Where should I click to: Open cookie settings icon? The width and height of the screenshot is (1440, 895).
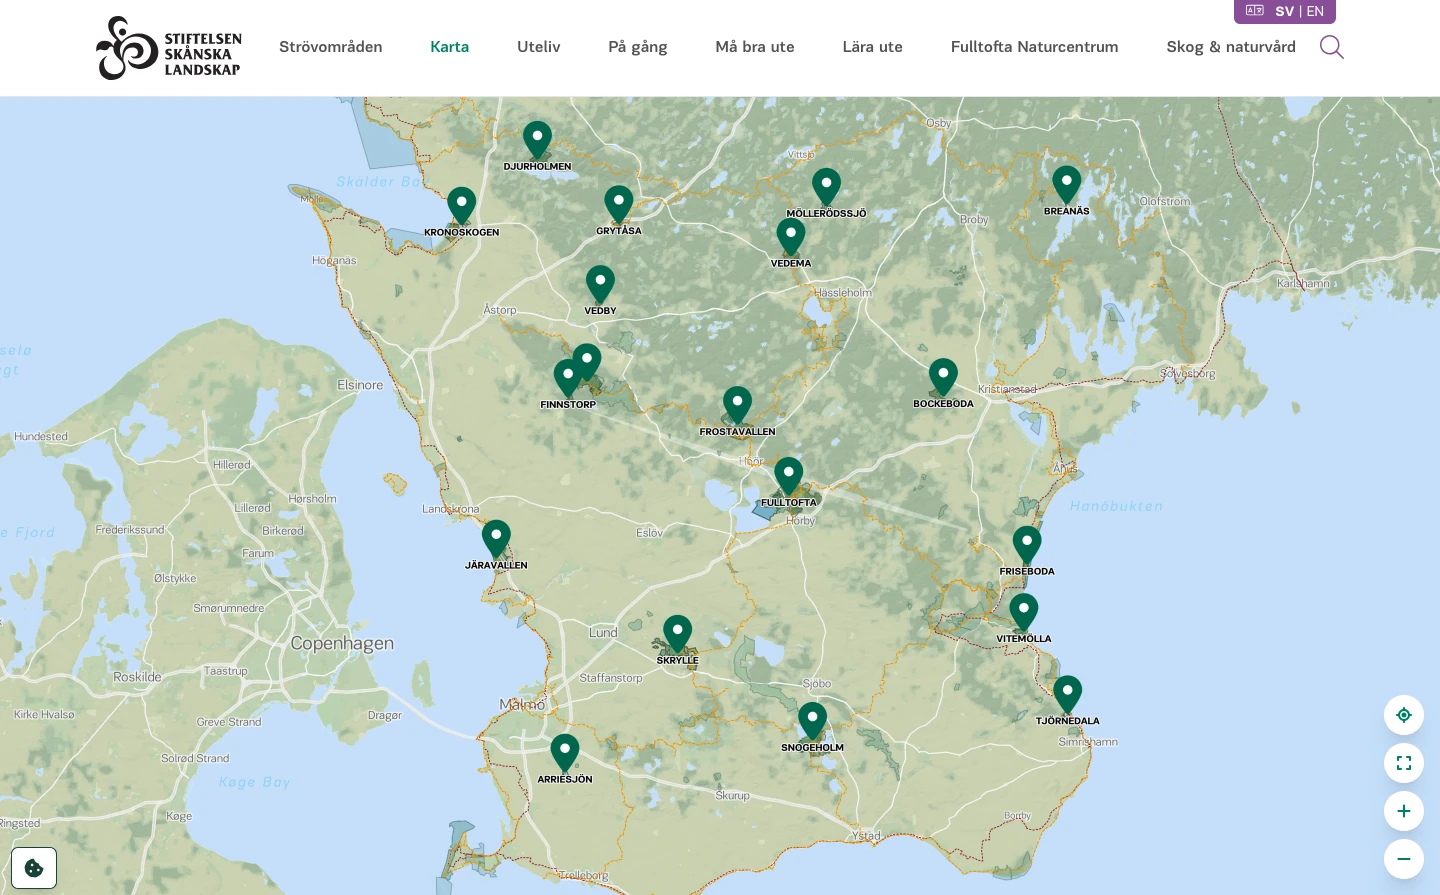point(34,868)
